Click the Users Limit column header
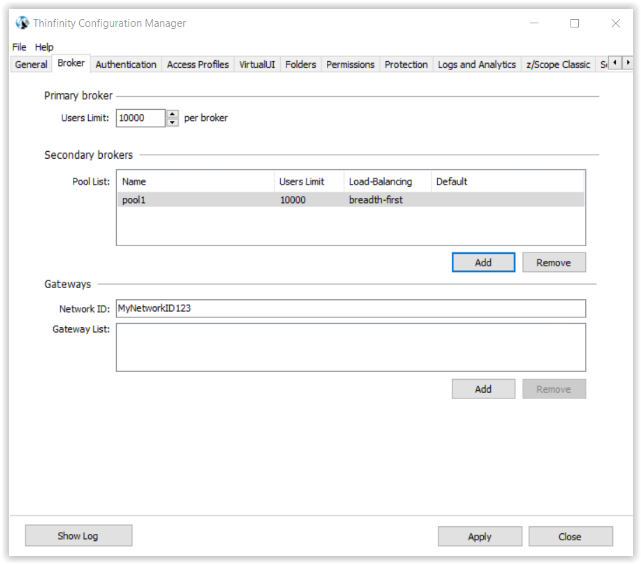This screenshot has width=641, height=564. (x=309, y=181)
